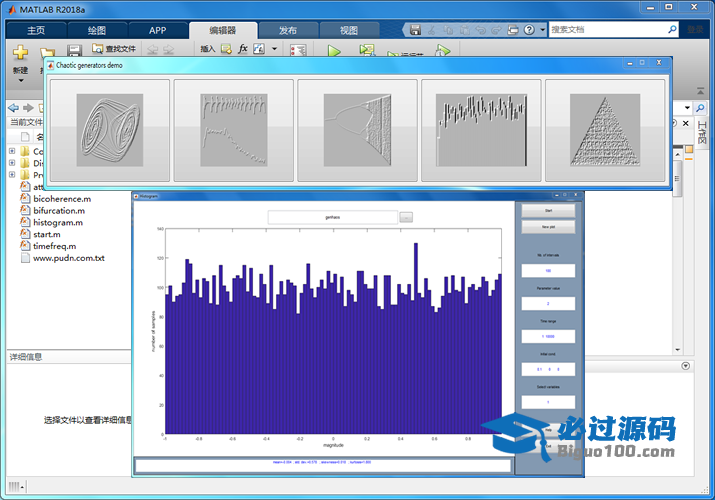Image resolution: width=715 pixels, height=500 pixels.
Task: Click the breakpoints icon in Editor ribbon
Action: (x=298, y=50)
